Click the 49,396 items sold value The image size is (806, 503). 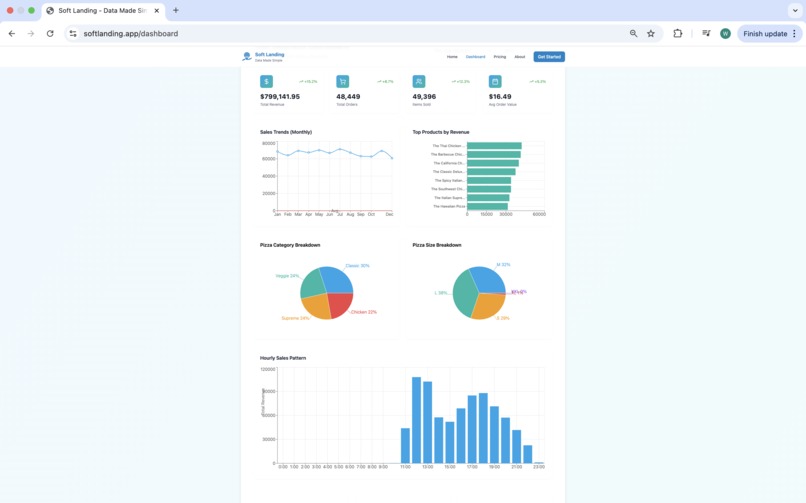pos(424,97)
